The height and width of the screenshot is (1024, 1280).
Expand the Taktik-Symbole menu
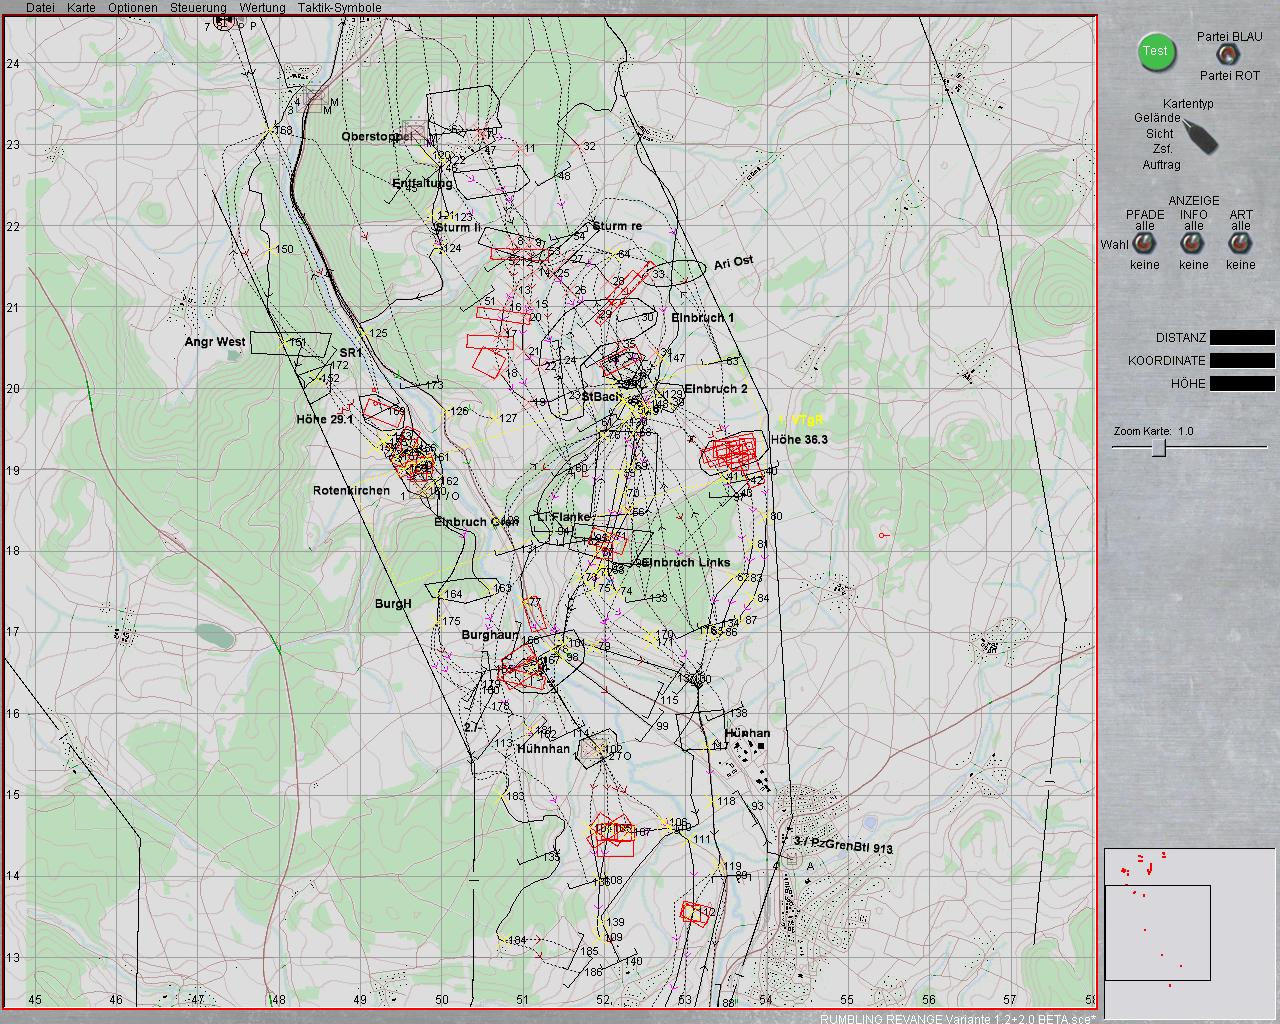pos(339,8)
